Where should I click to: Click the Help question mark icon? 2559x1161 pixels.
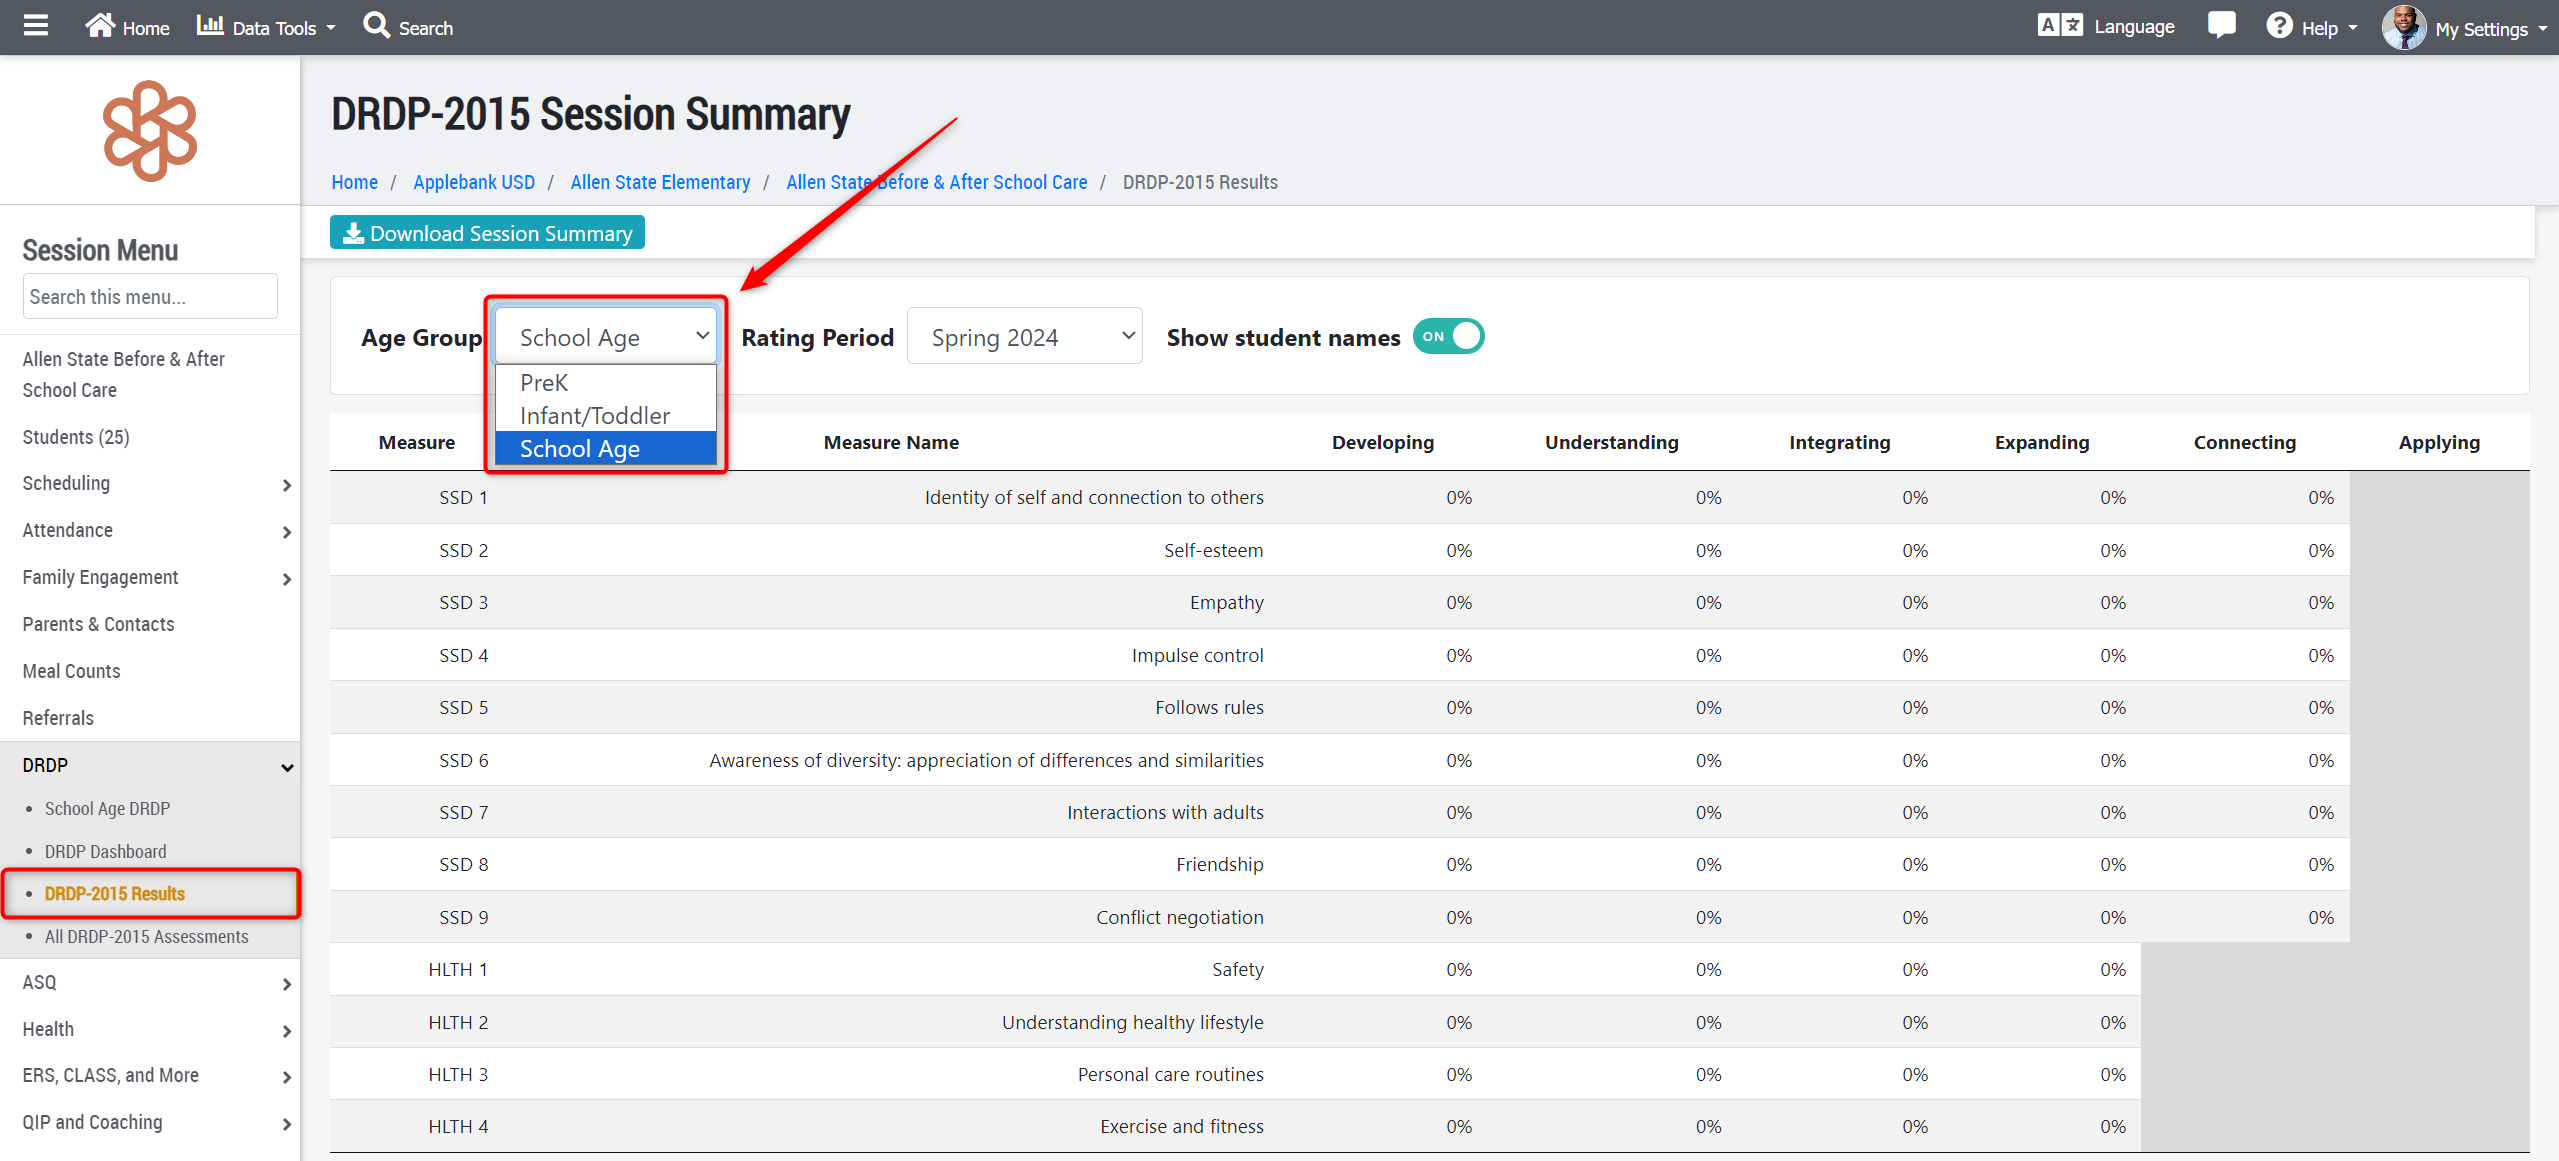[x=2279, y=26]
